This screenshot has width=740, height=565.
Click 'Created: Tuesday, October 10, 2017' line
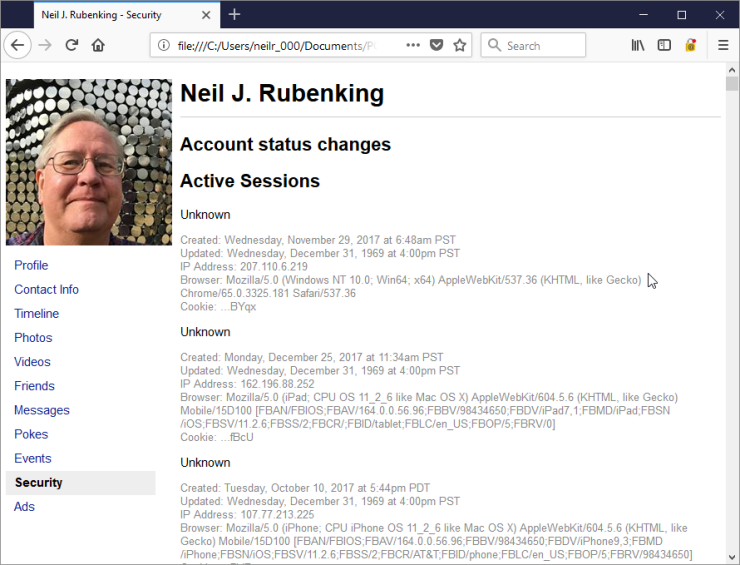(x=305, y=488)
